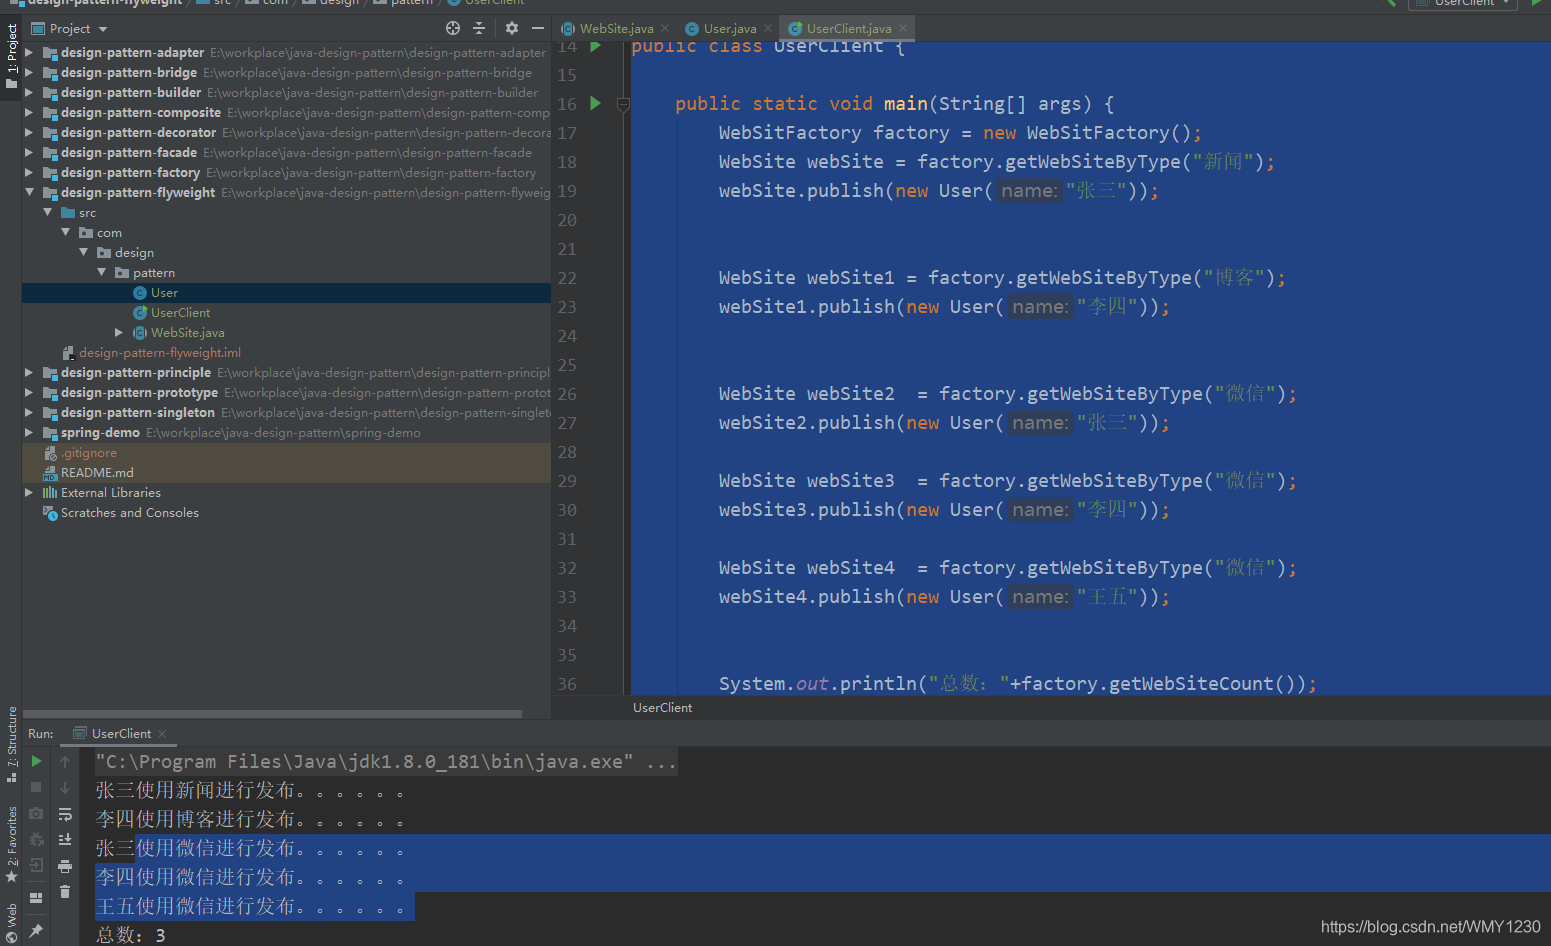Expand the design-pattern-bridge module

(29, 72)
